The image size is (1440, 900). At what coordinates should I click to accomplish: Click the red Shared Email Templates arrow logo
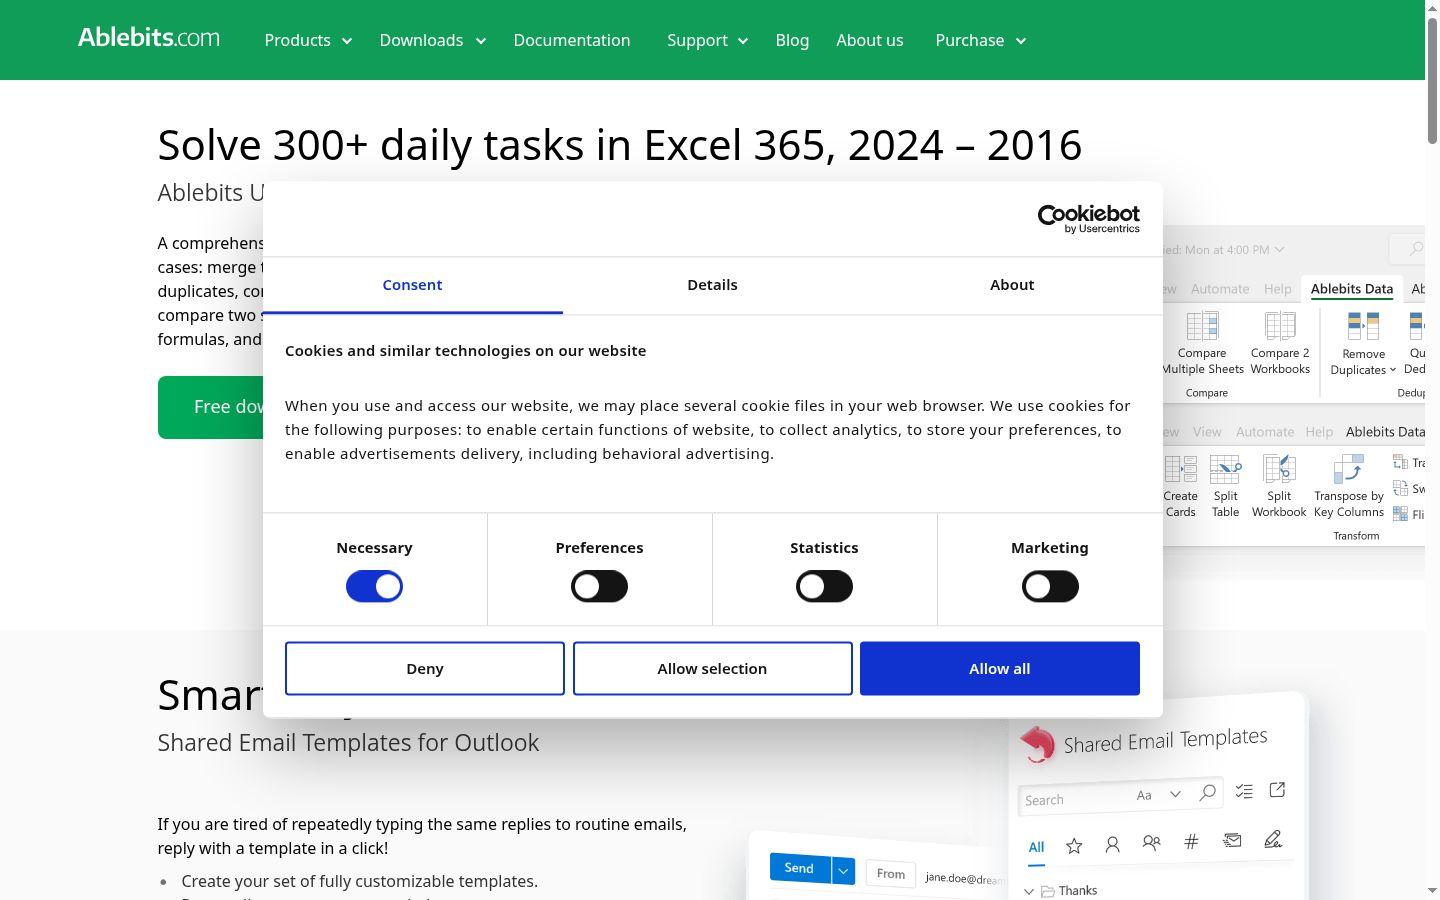point(1038,744)
